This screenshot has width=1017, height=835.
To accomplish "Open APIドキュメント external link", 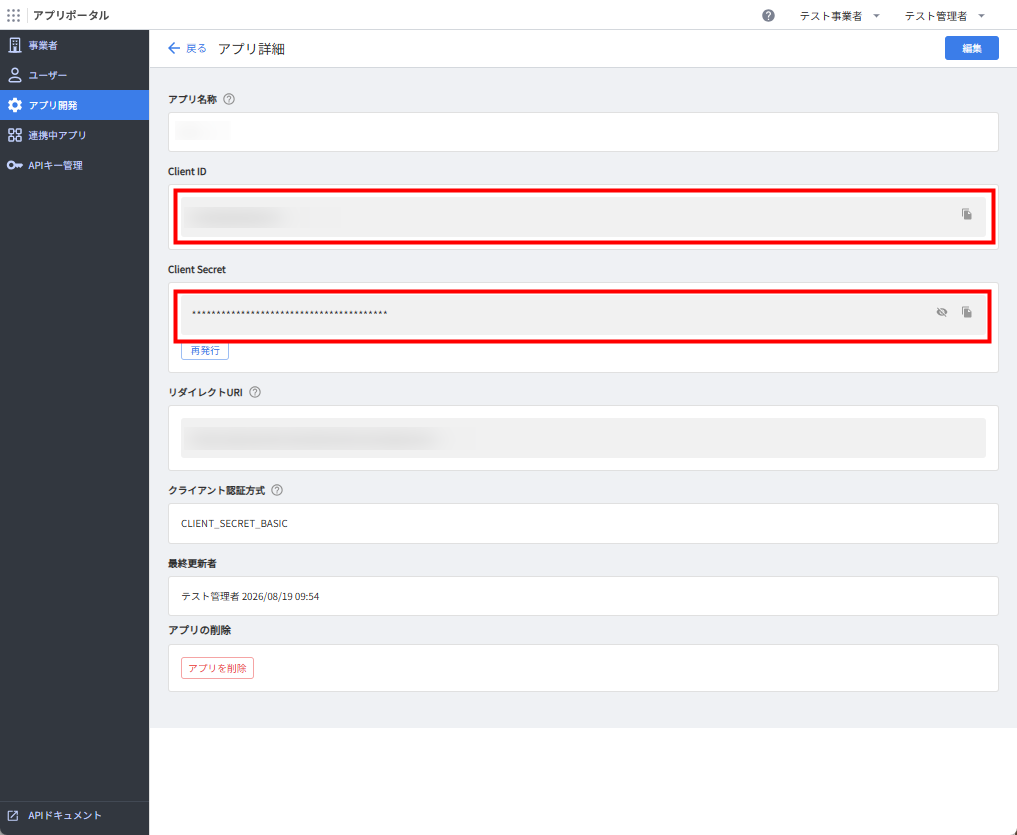I will [x=75, y=816].
